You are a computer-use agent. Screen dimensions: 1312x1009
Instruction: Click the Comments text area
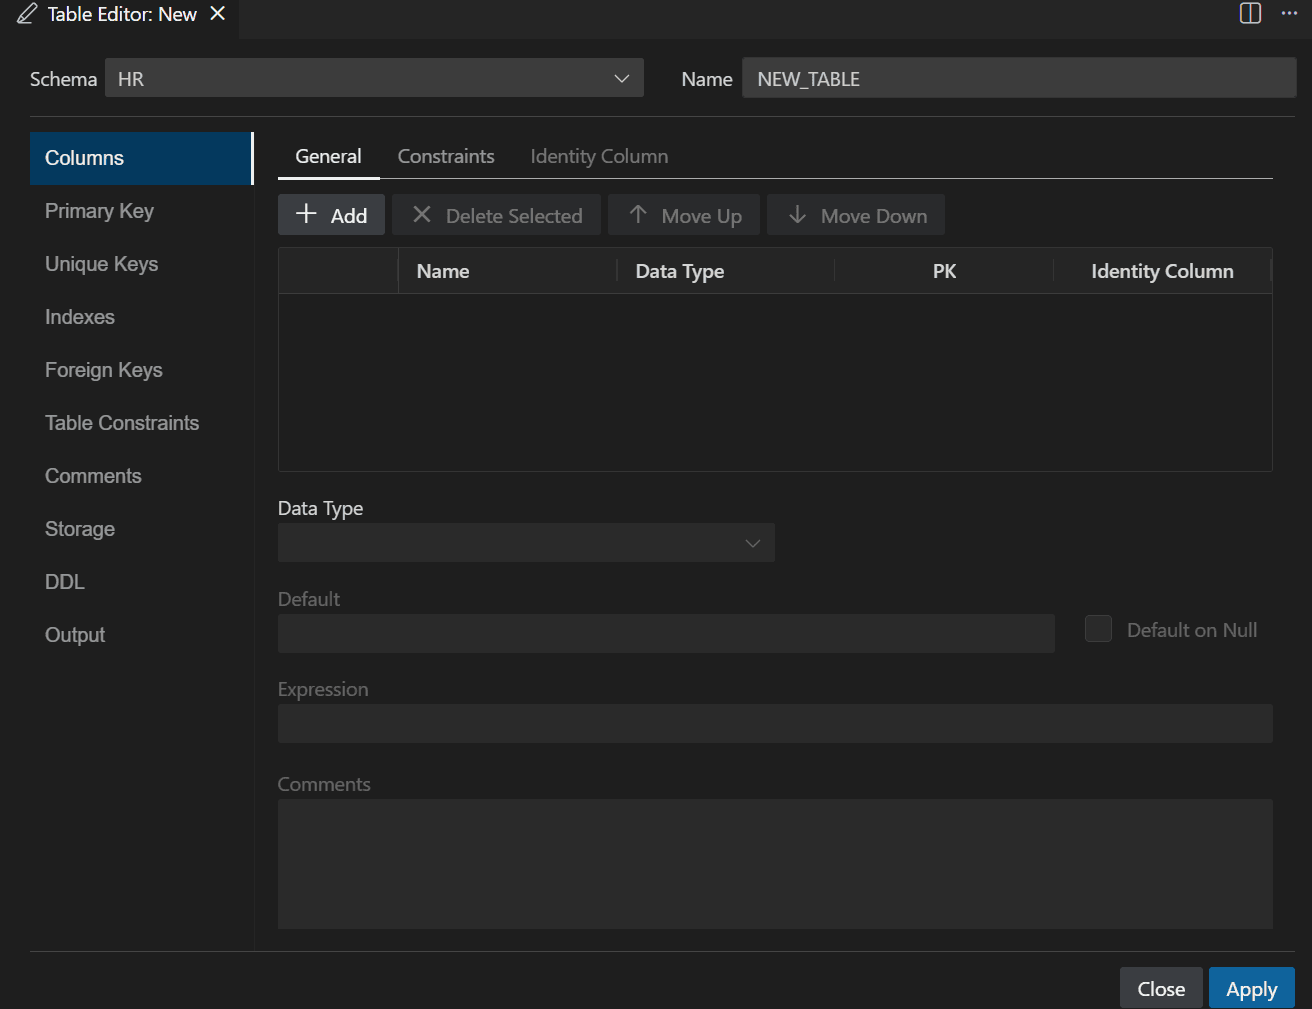point(775,864)
